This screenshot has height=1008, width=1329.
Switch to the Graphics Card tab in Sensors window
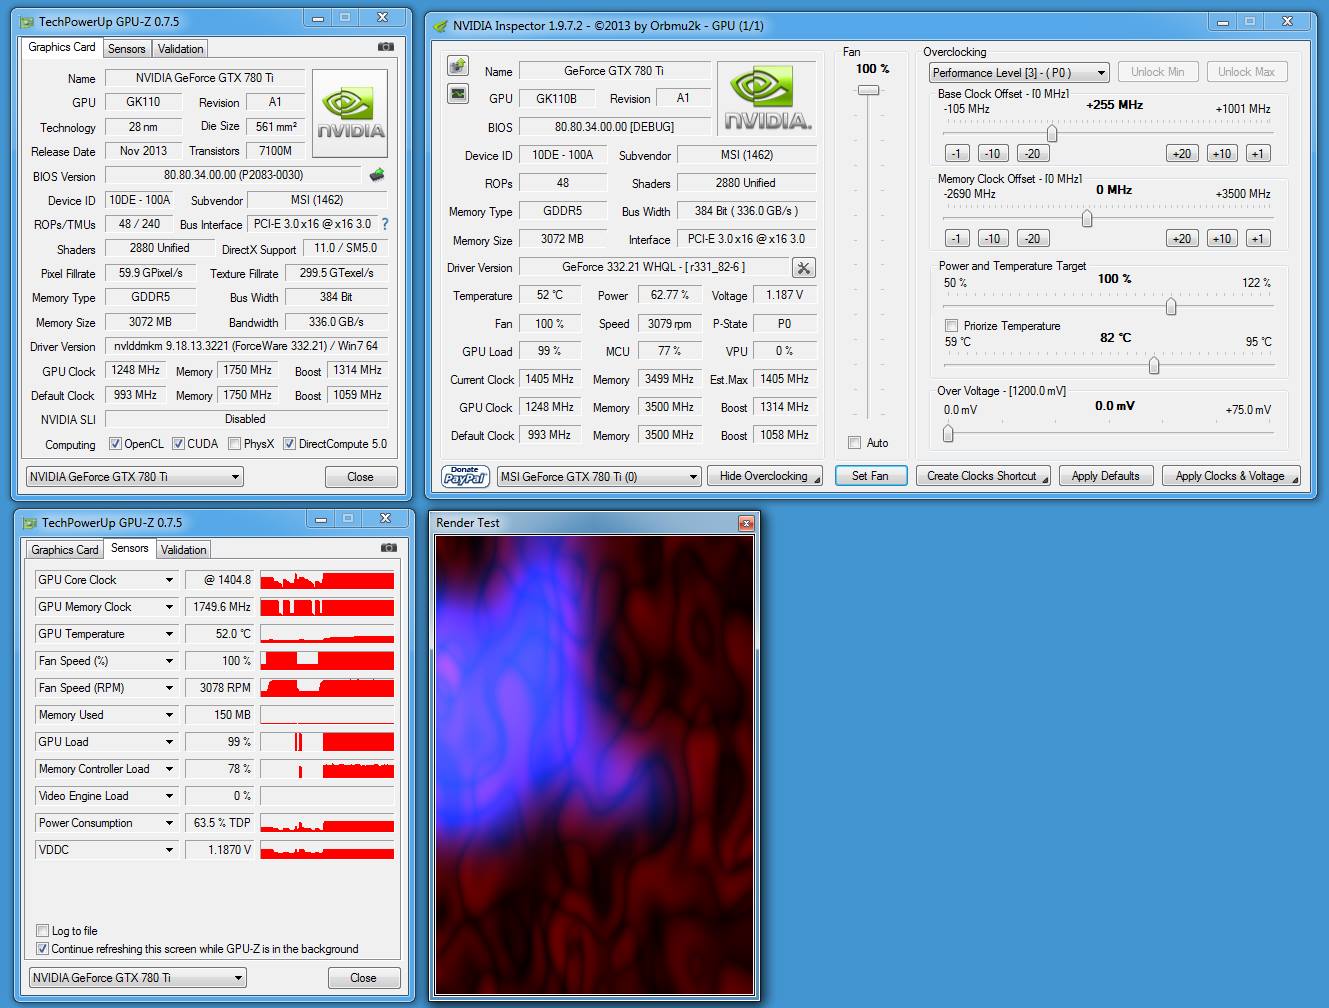coord(65,549)
